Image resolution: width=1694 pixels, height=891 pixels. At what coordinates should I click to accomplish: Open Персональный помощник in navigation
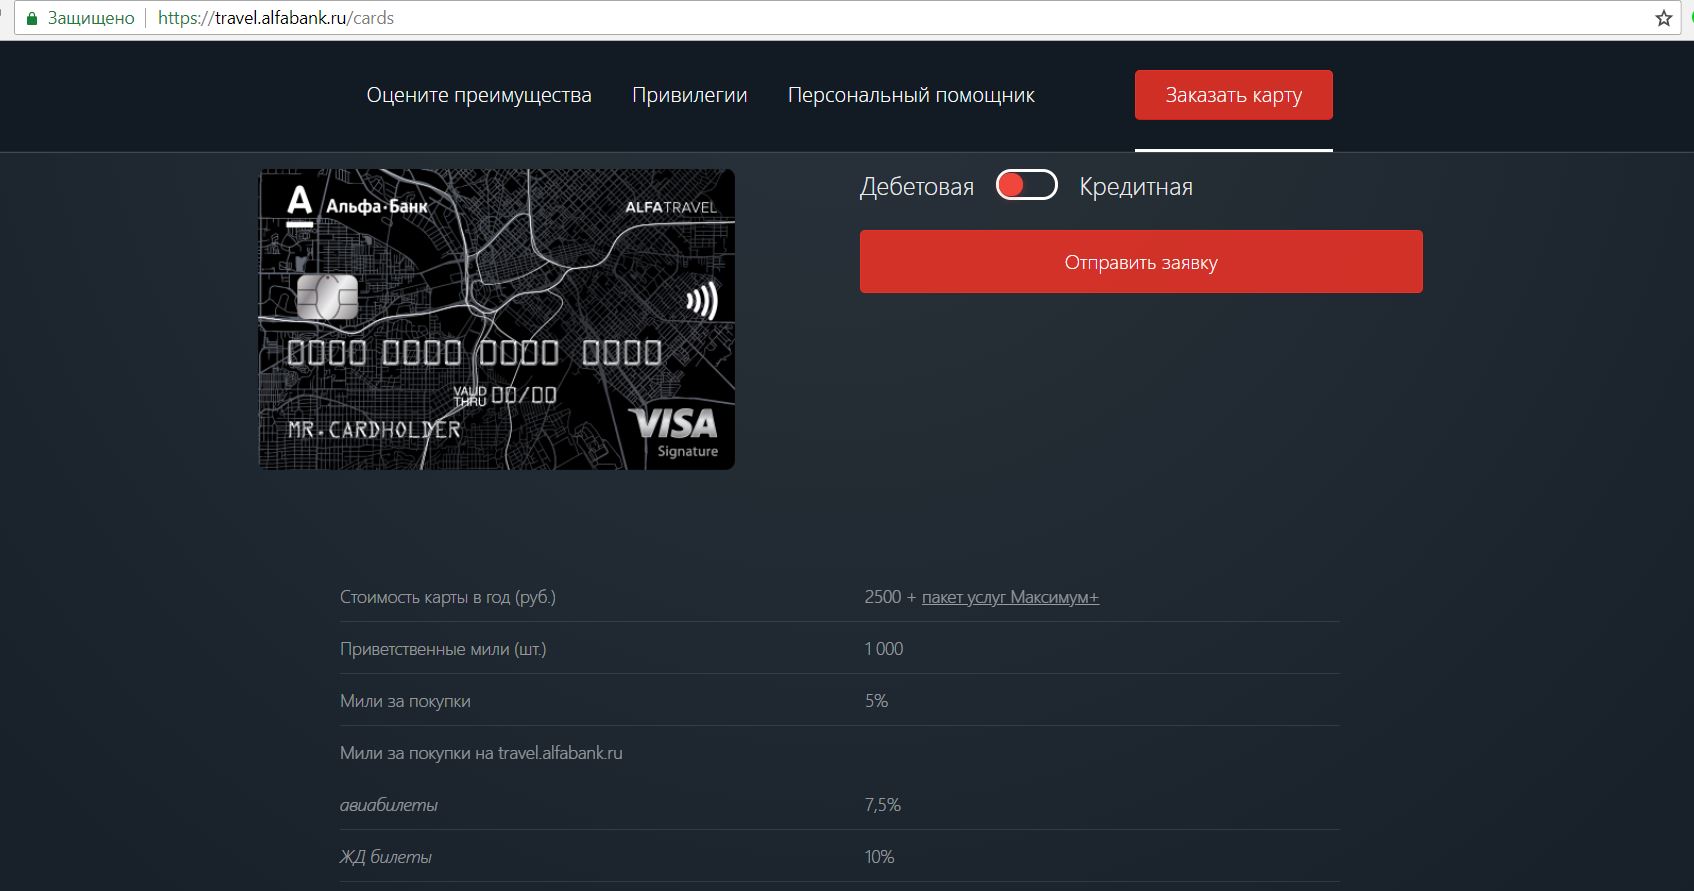[910, 95]
